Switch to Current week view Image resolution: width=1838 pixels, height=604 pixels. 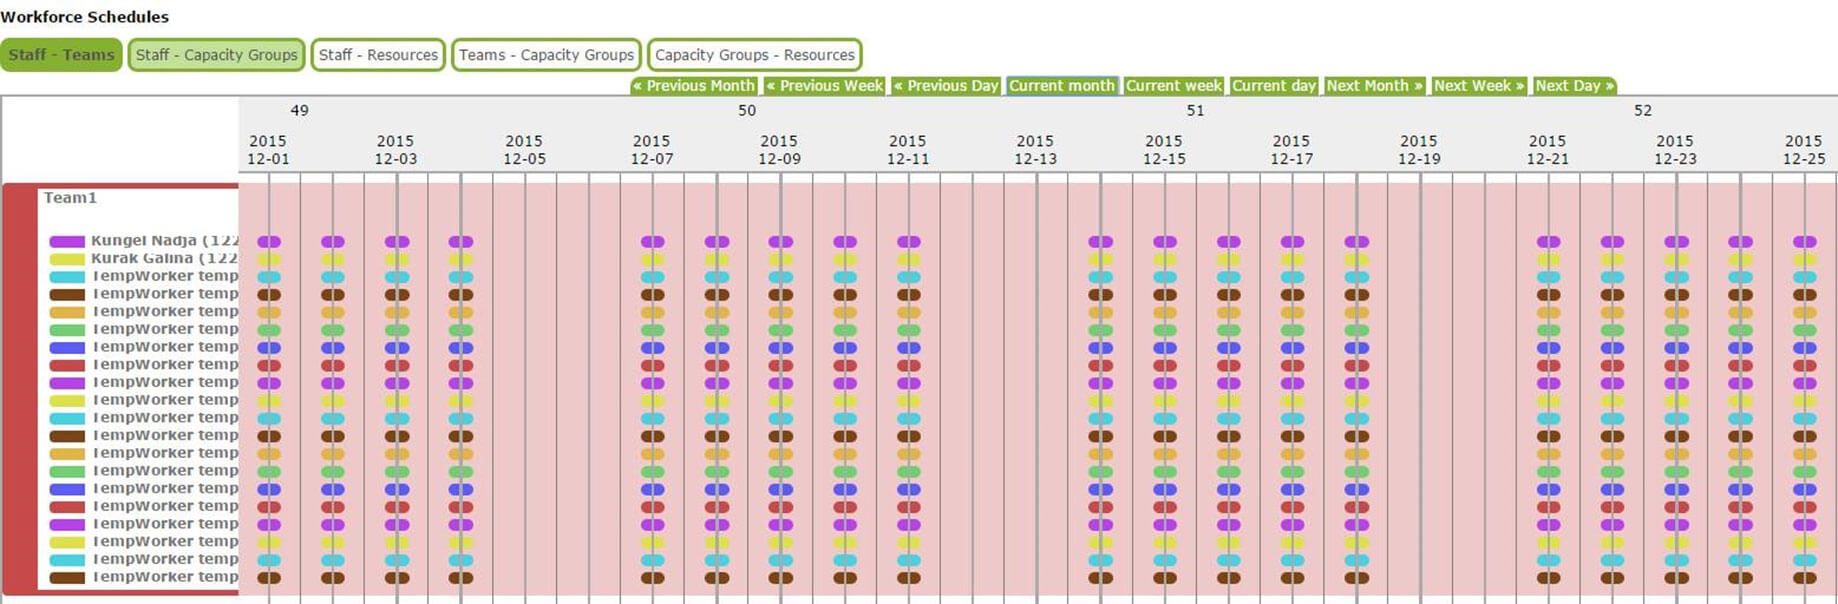pyautogui.click(x=1174, y=86)
